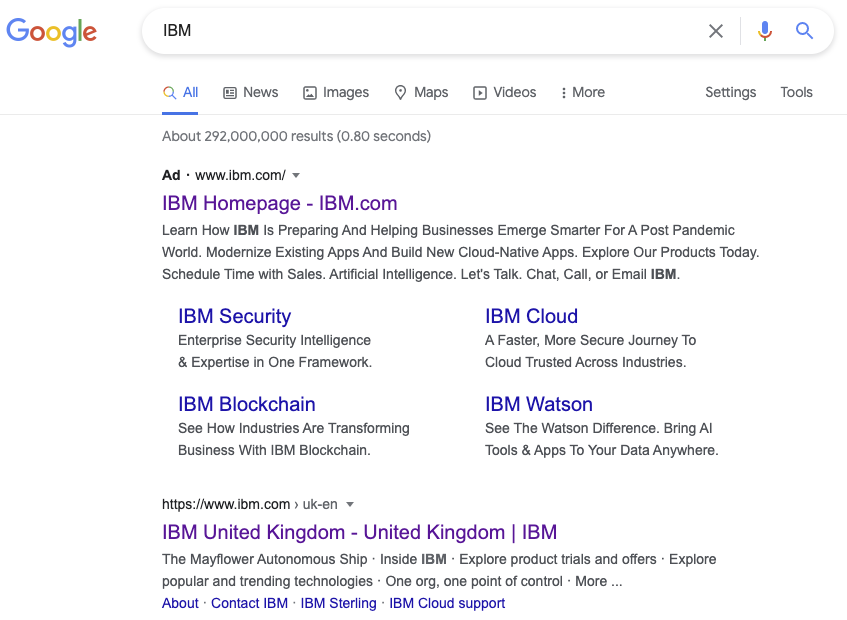The width and height of the screenshot is (847, 620).
Task: Click the Google logo
Action: click(x=51, y=31)
